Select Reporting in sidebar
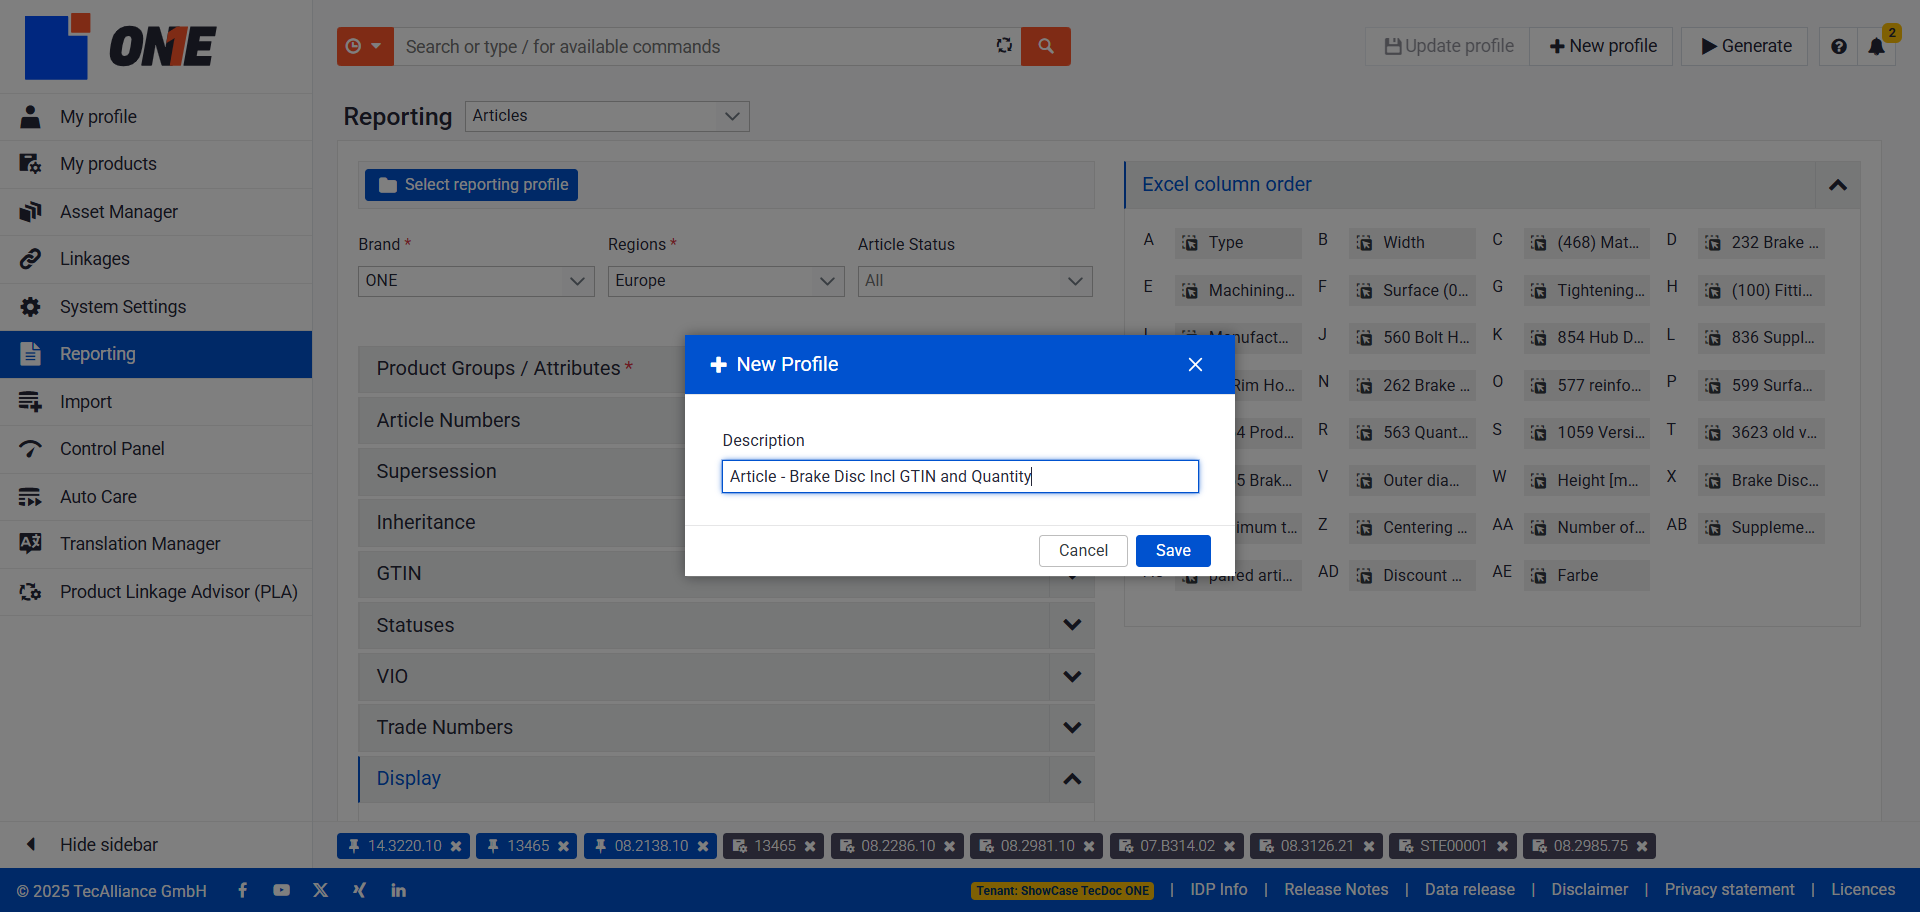 point(156,354)
